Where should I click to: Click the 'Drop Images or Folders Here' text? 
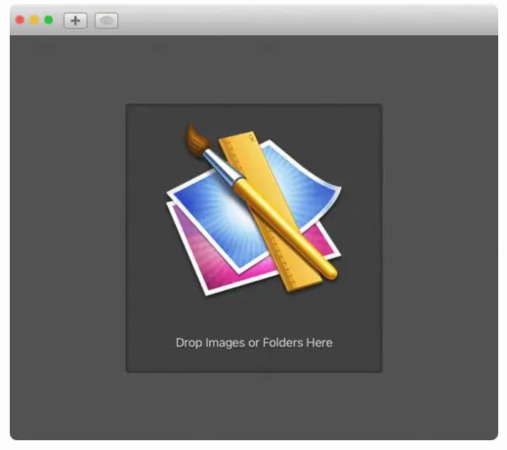pyautogui.click(x=254, y=343)
